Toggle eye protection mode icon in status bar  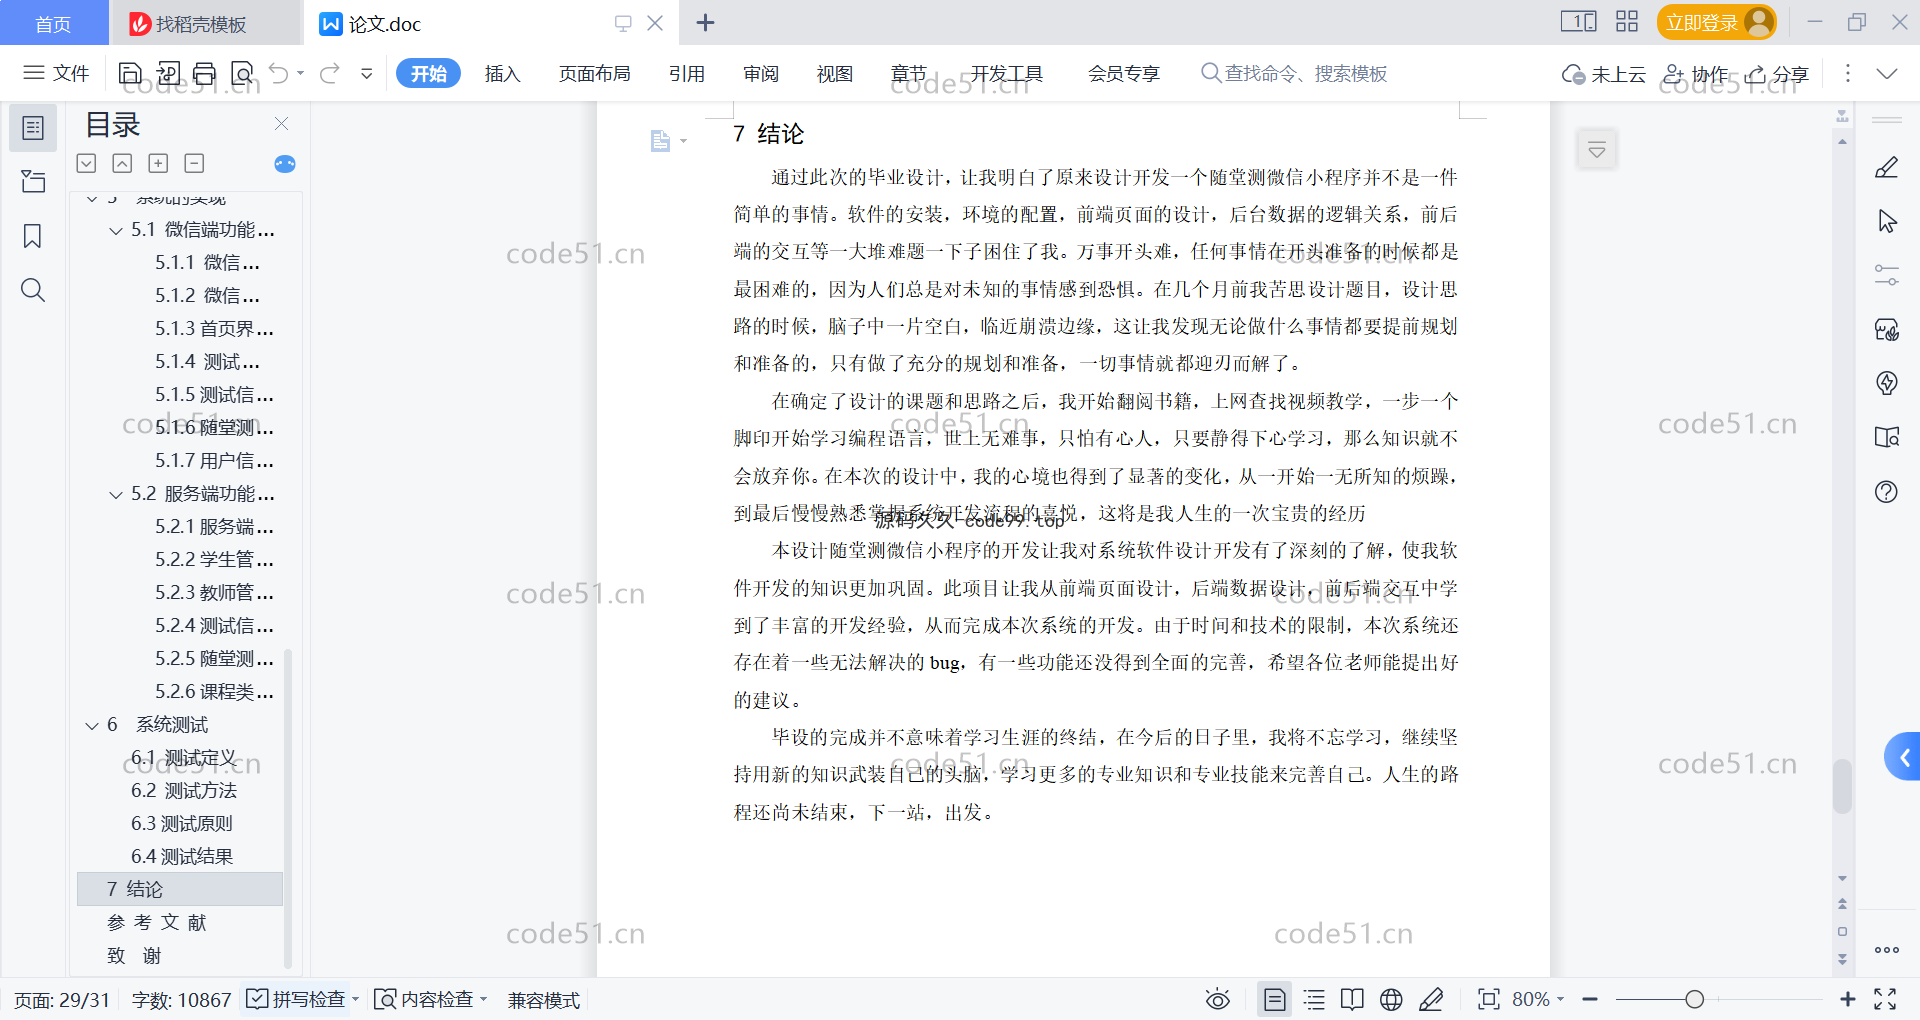1218,999
